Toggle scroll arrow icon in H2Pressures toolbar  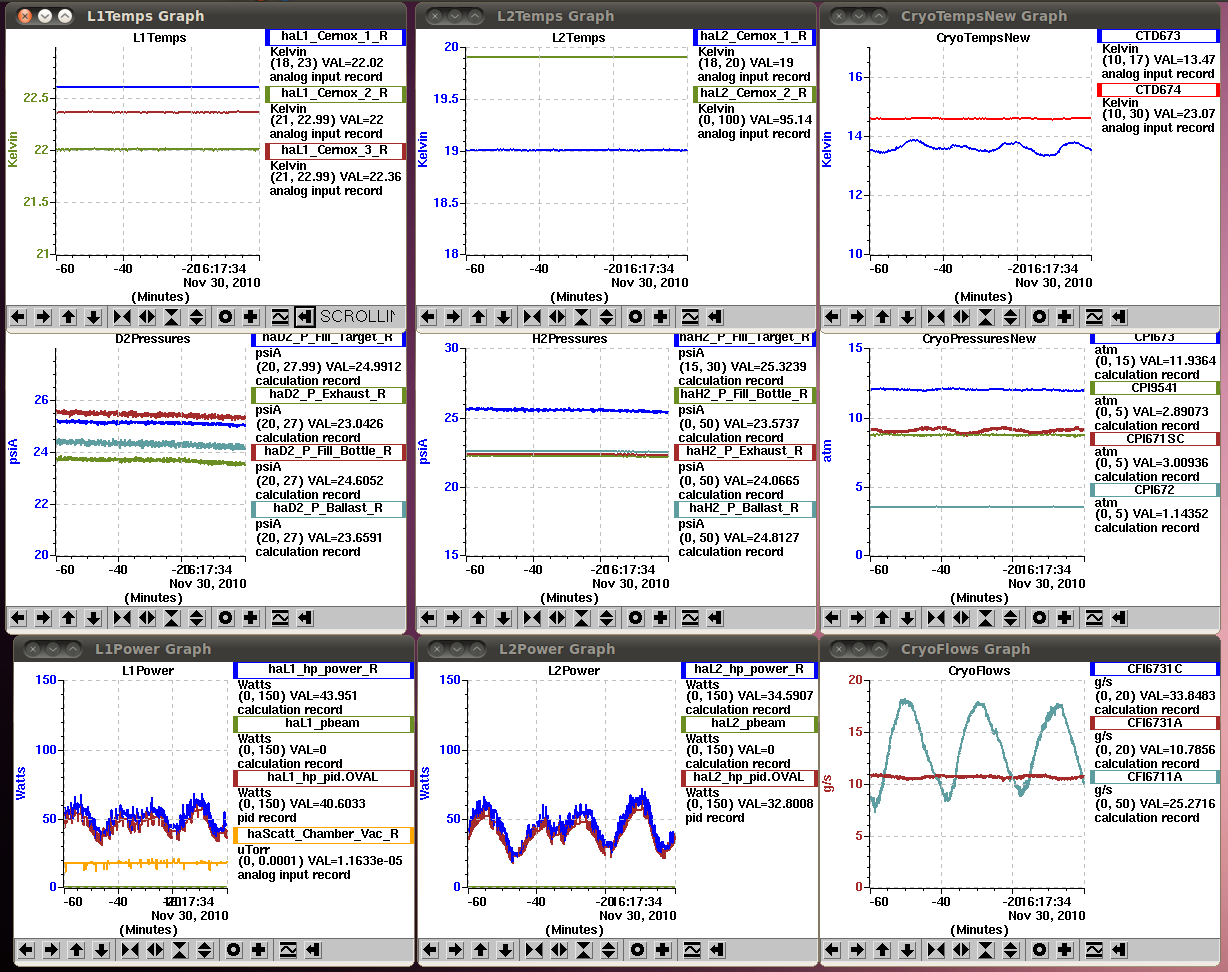pos(715,618)
